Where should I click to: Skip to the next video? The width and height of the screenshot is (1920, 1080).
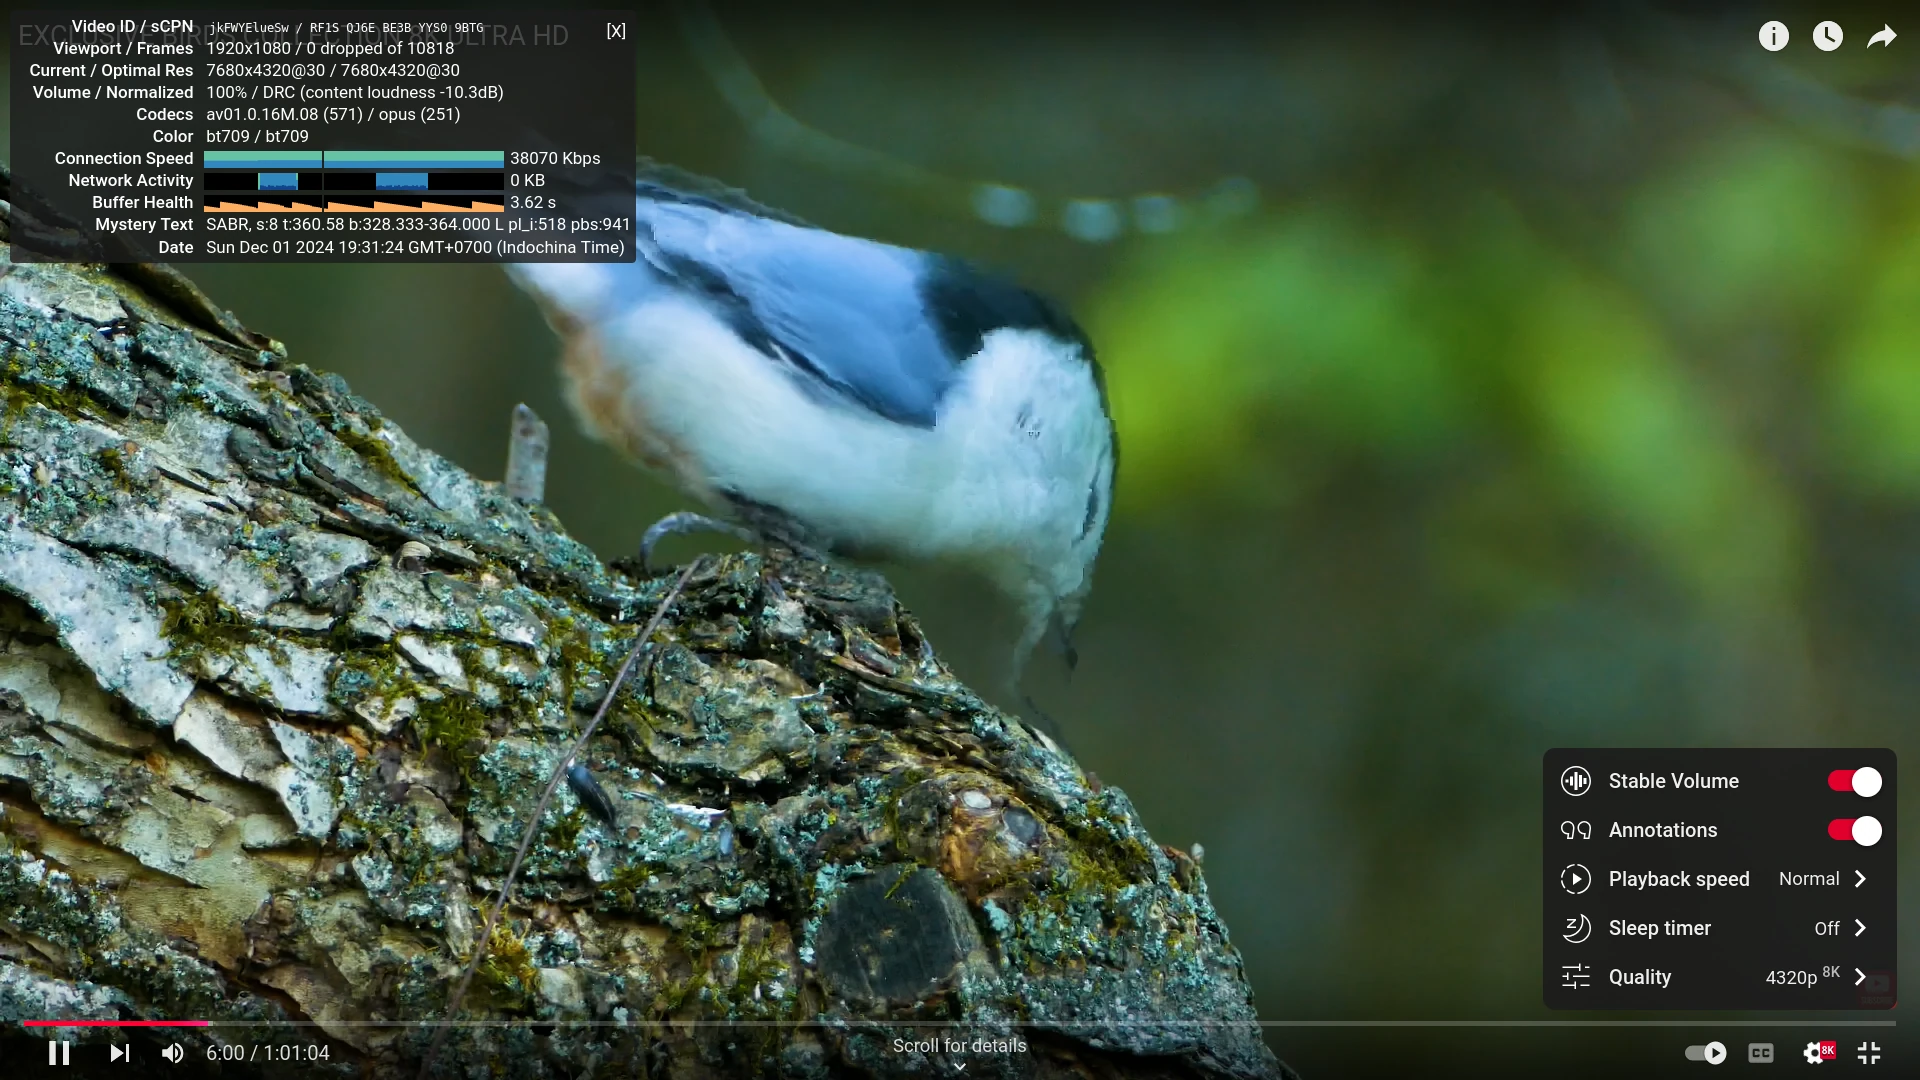tap(120, 1053)
